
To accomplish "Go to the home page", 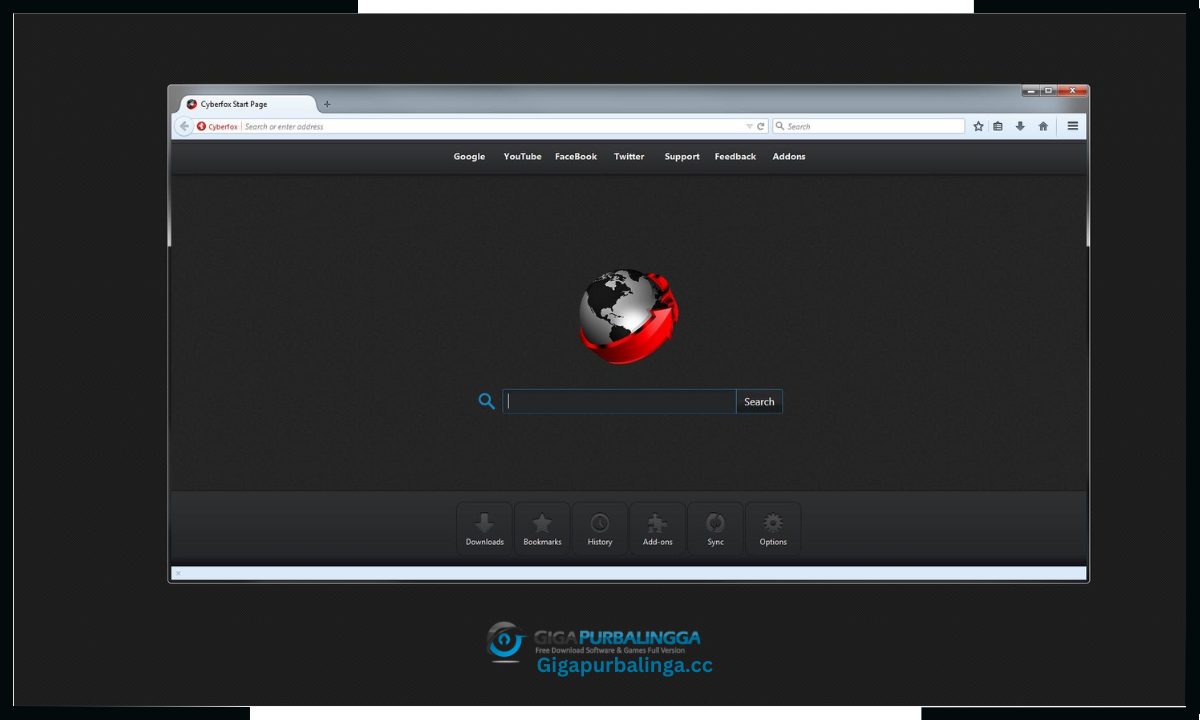I will tap(1043, 126).
